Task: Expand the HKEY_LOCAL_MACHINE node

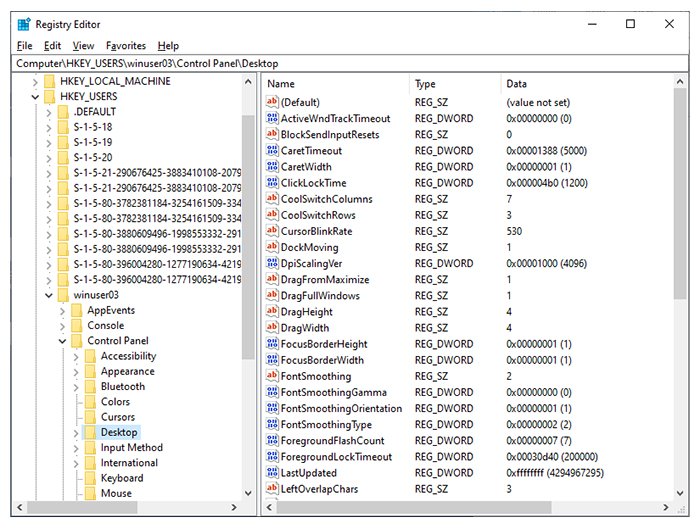Action: pos(35,81)
